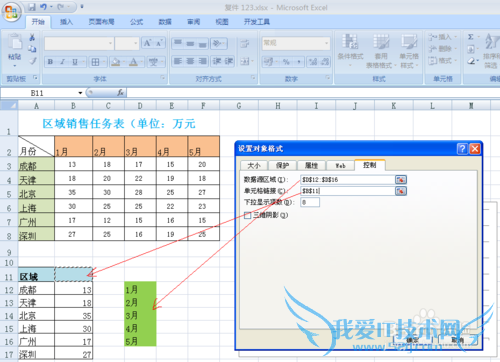Click the Save icon in quick access toolbar
500x362 pixels.
tap(32, 7)
